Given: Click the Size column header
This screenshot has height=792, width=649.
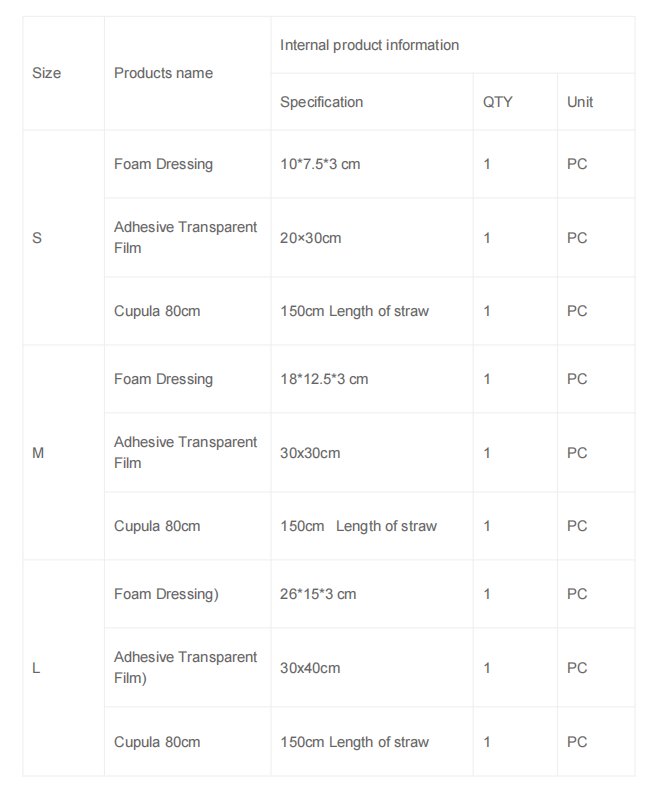Looking at the screenshot, I should click(x=46, y=73).
